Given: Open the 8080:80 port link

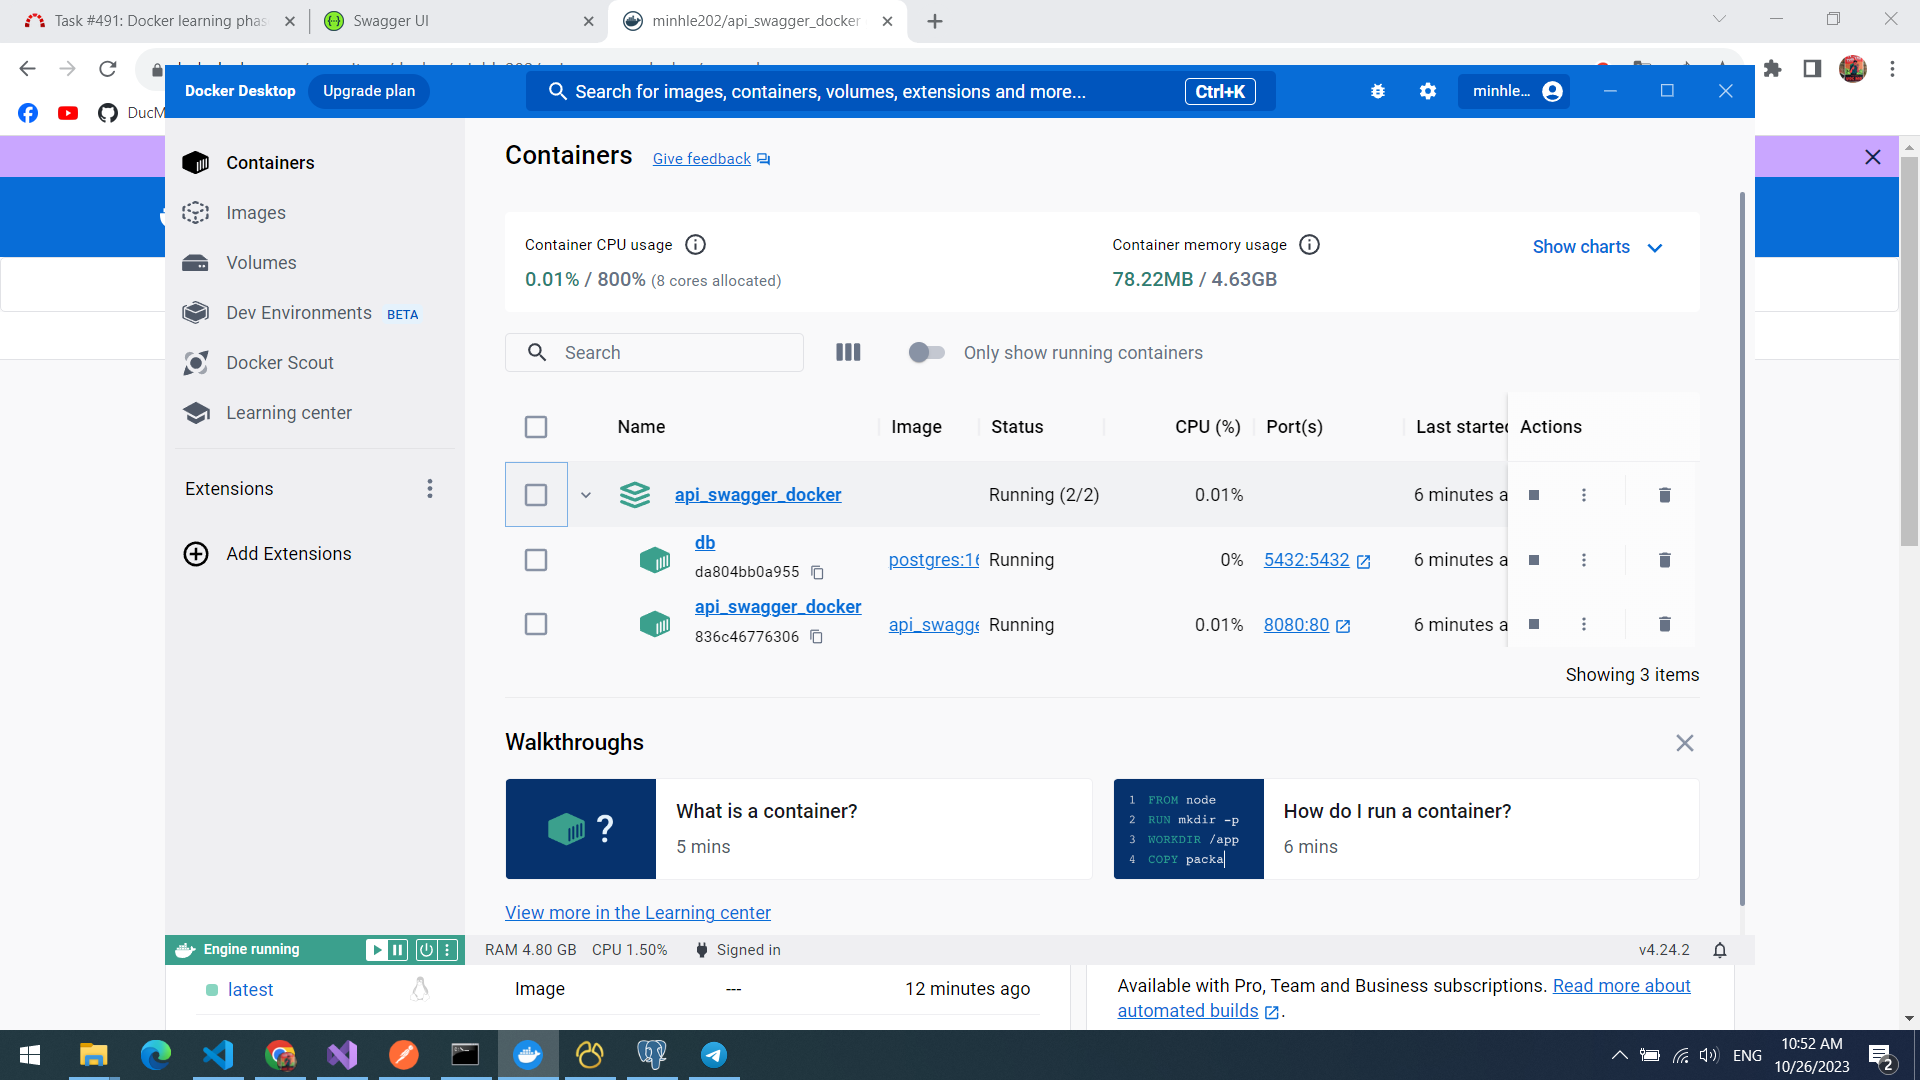Looking at the screenshot, I should (x=1296, y=625).
